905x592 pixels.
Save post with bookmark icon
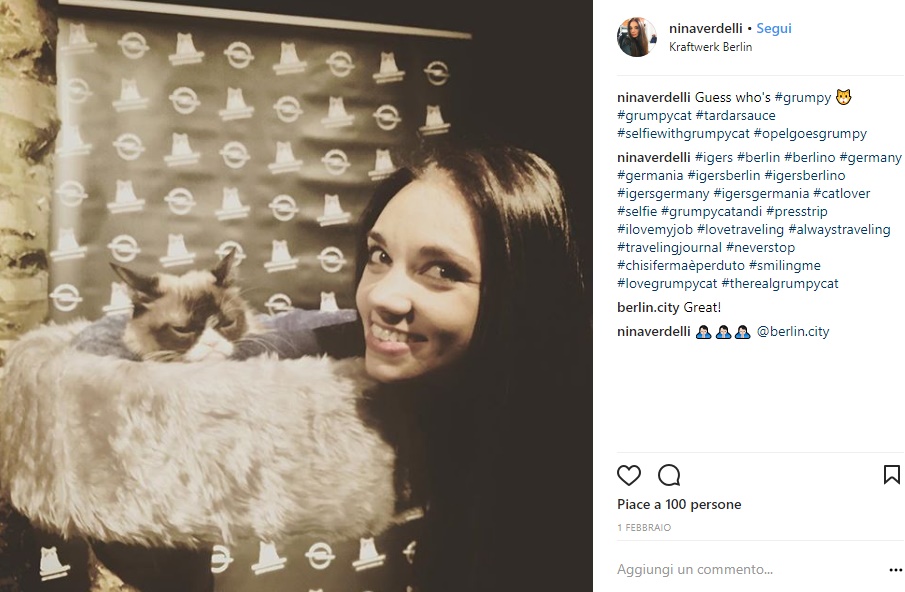point(891,475)
